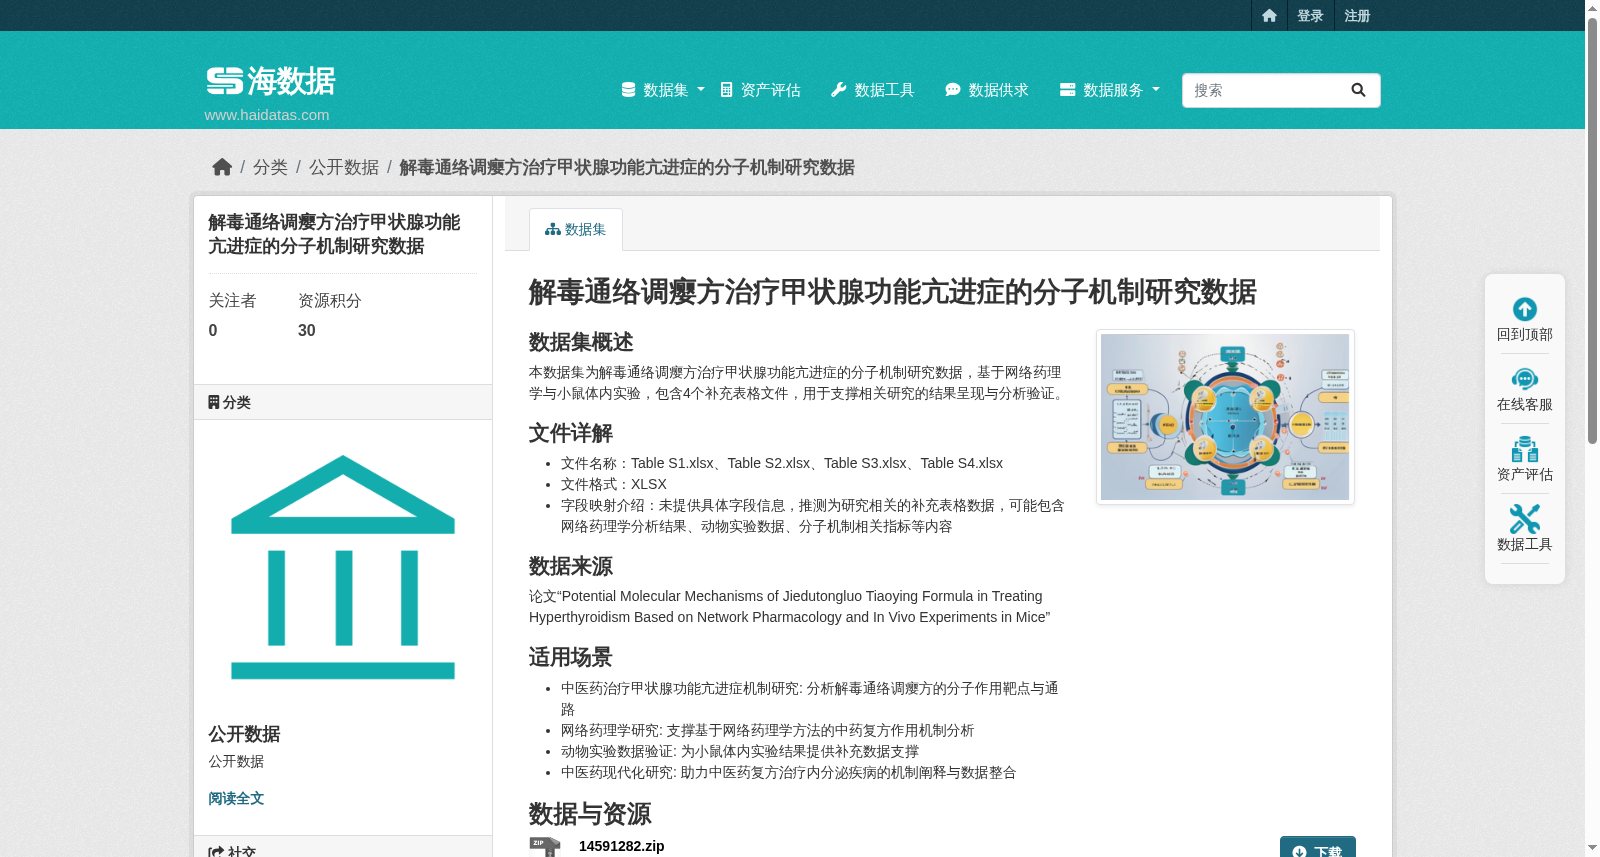The height and width of the screenshot is (857, 1600).
Task: Click the 数据供求 chat bubble icon
Action: point(953,90)
